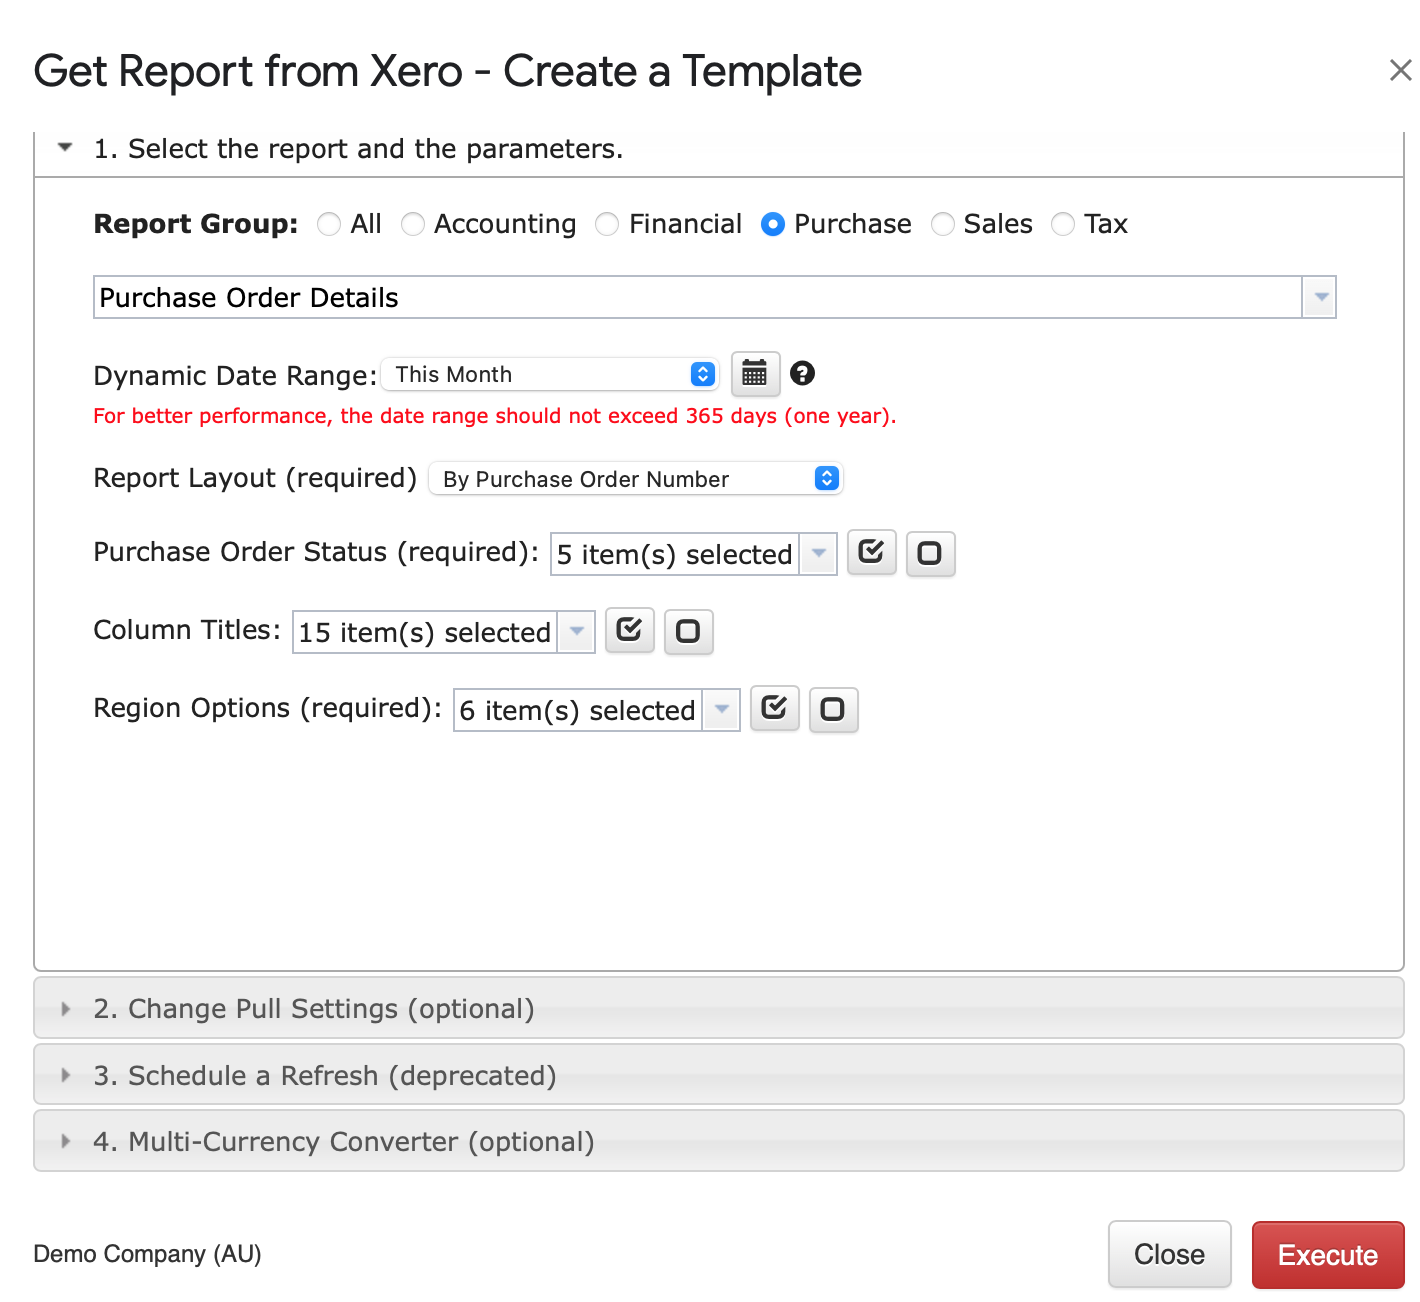
Task: Click the dialog title Get Report from Xero
Action: pyautogui.click(x=448, y=71)
